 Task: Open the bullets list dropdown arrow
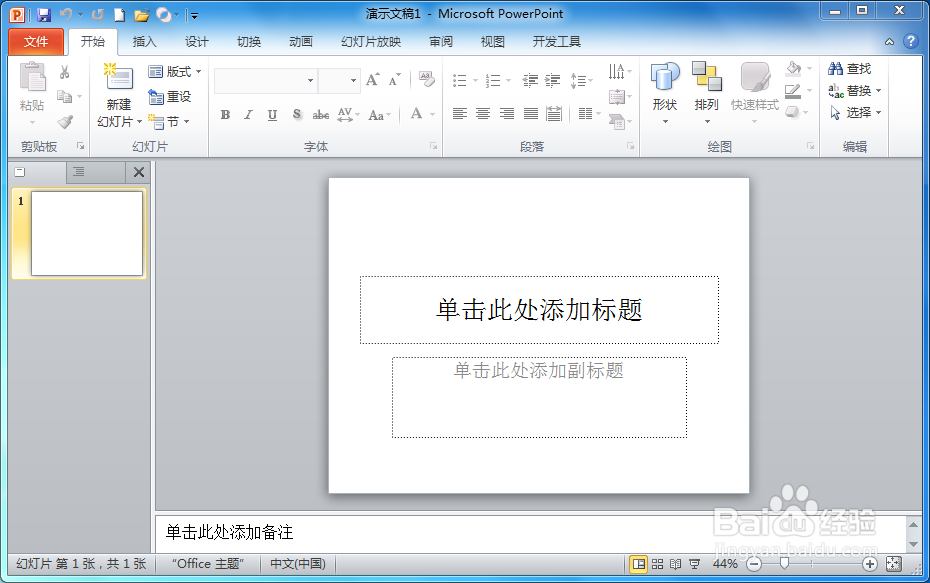[475, 81]
